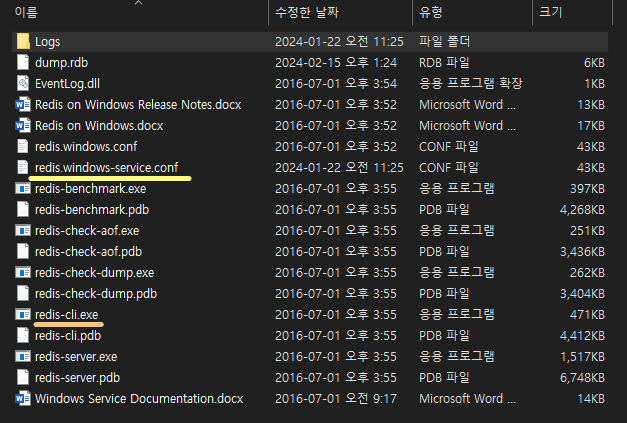The image size is (627, 423).
Task: Click the redis-benchmark.exe application icon
Action: pos(23,188)
